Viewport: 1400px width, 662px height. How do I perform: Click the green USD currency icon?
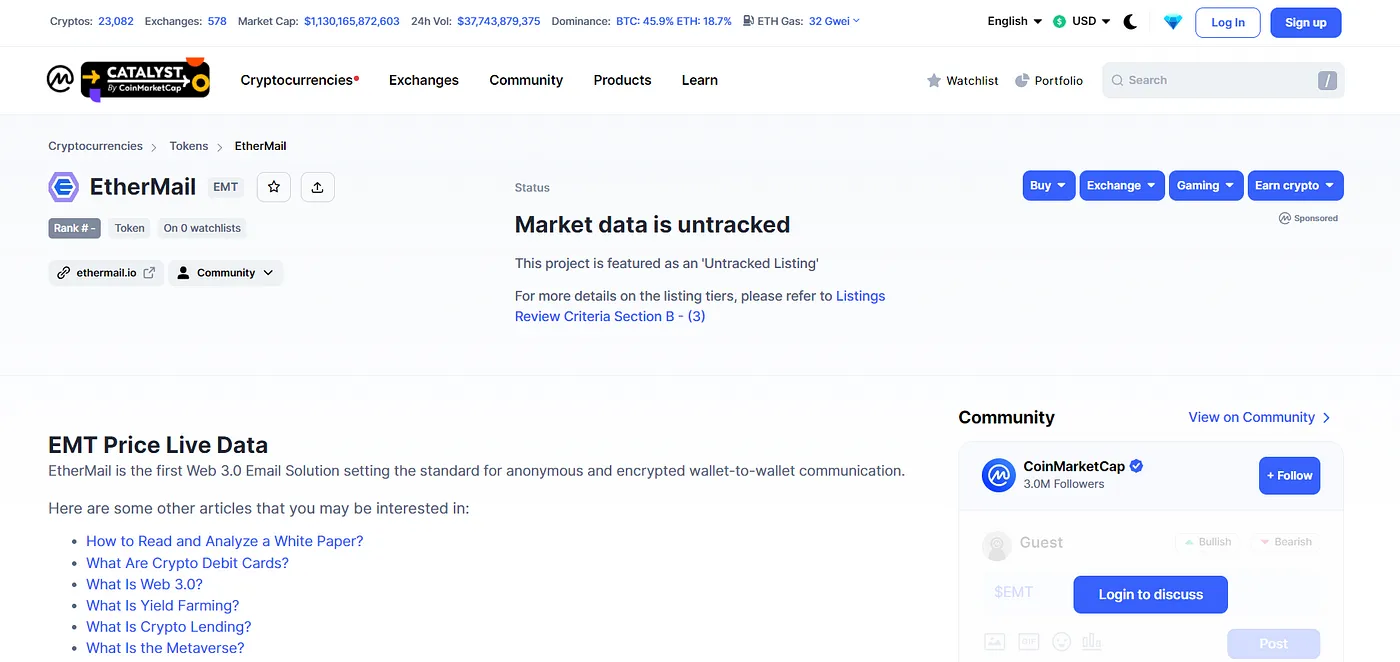pyautogui.click(x=1060, y=22)
